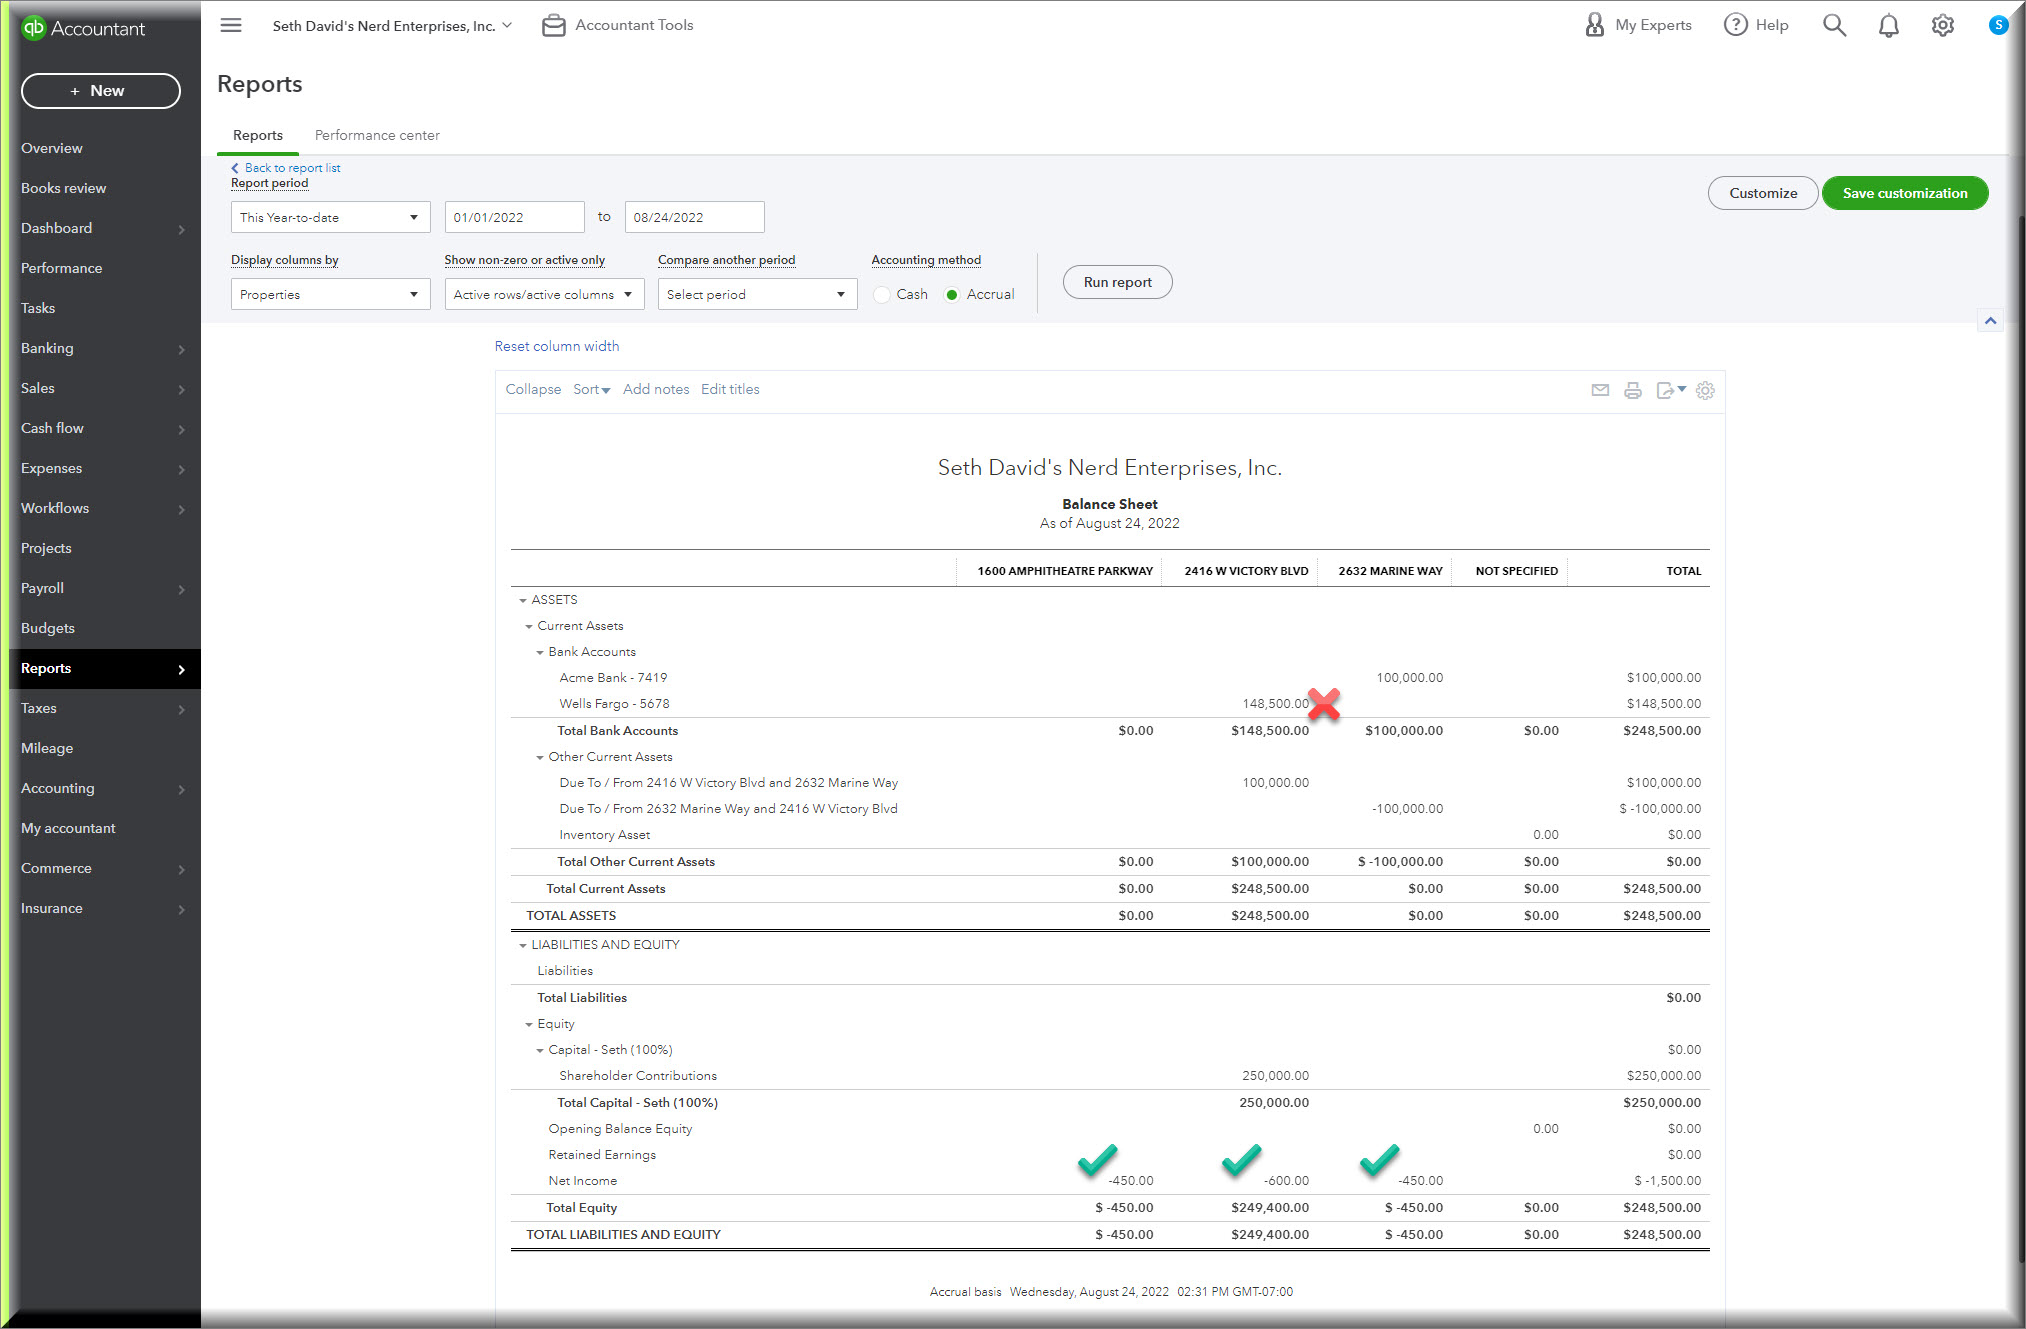Open the hamburger navigation menu icon

[x=231, y=25]
